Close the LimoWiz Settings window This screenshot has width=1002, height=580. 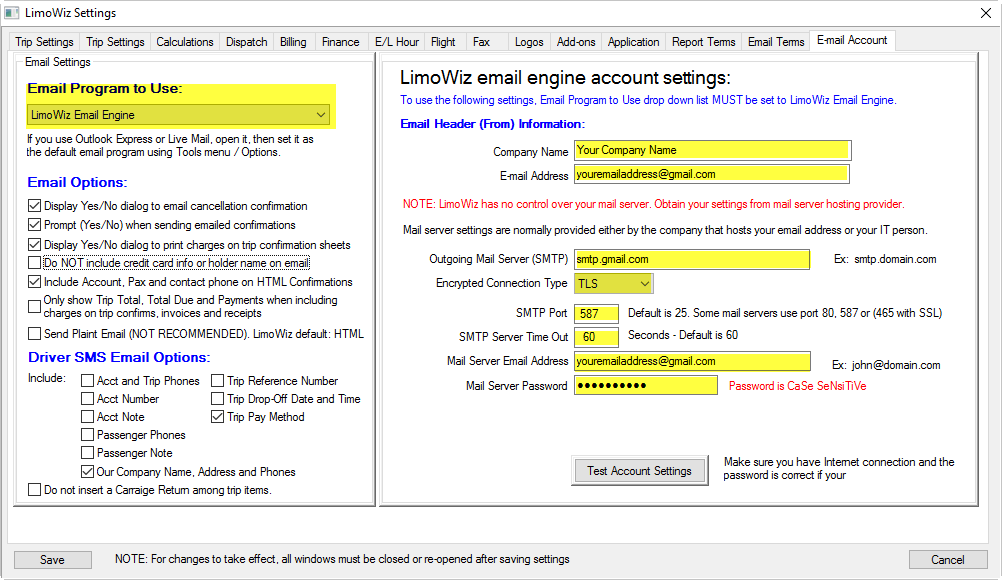click(x=986, y=13)
